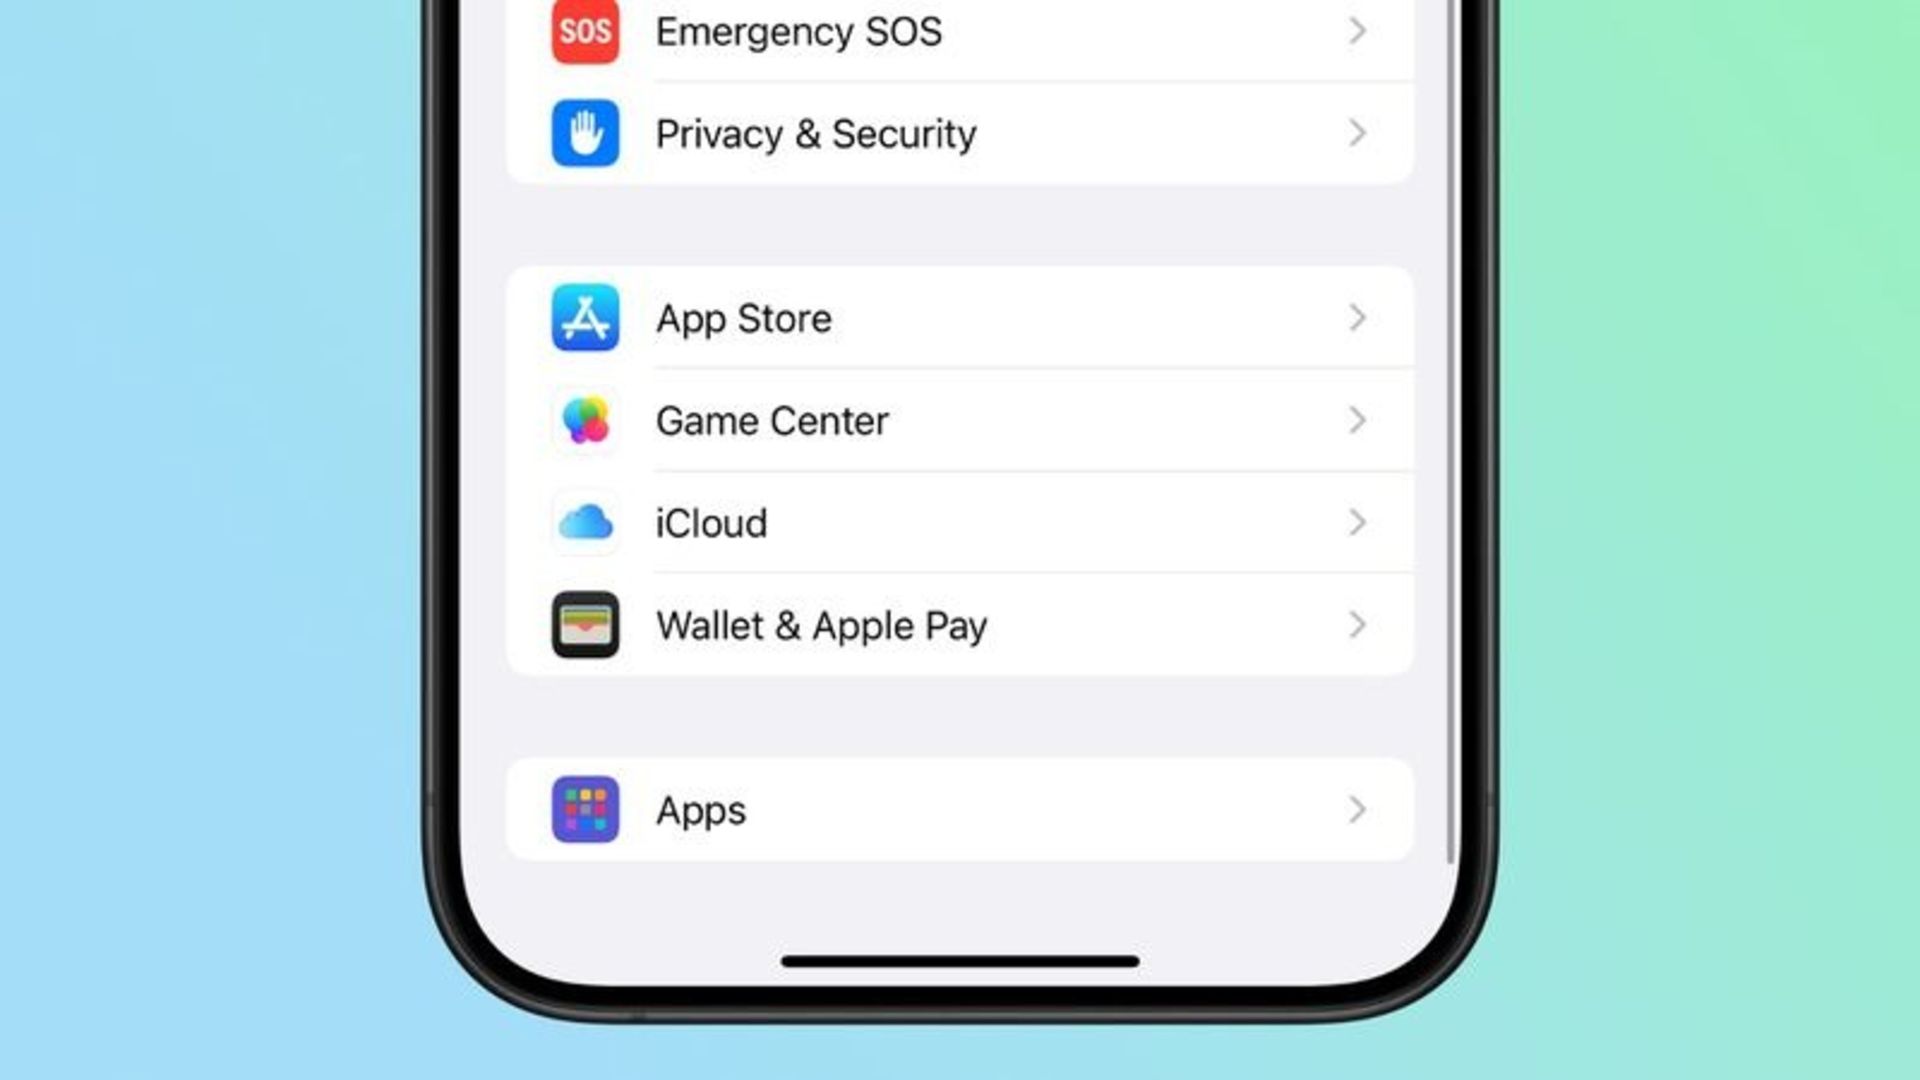Navigate into Game Center section

coord(960,419)
